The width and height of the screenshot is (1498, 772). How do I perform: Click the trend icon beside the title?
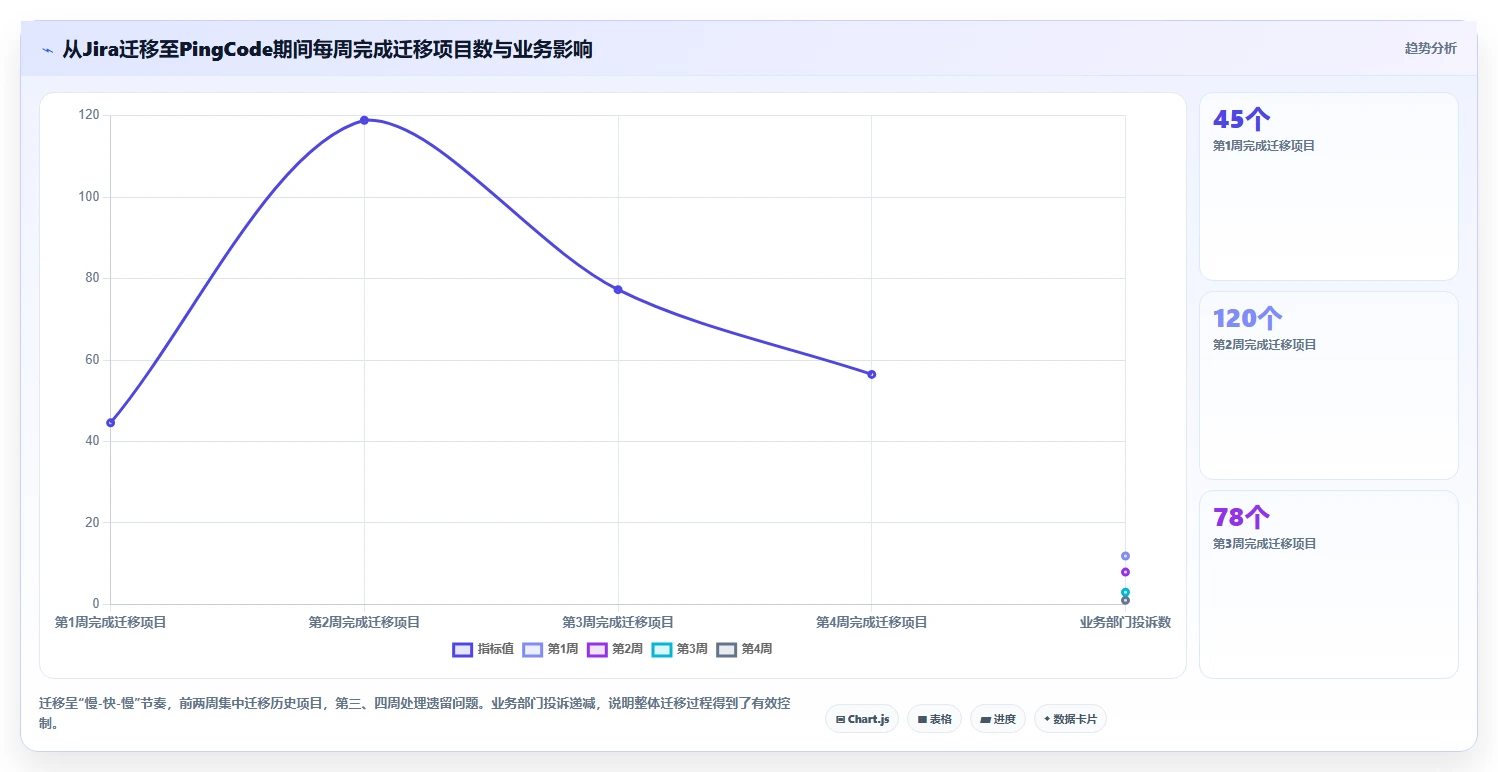click(x=47, y=50)
